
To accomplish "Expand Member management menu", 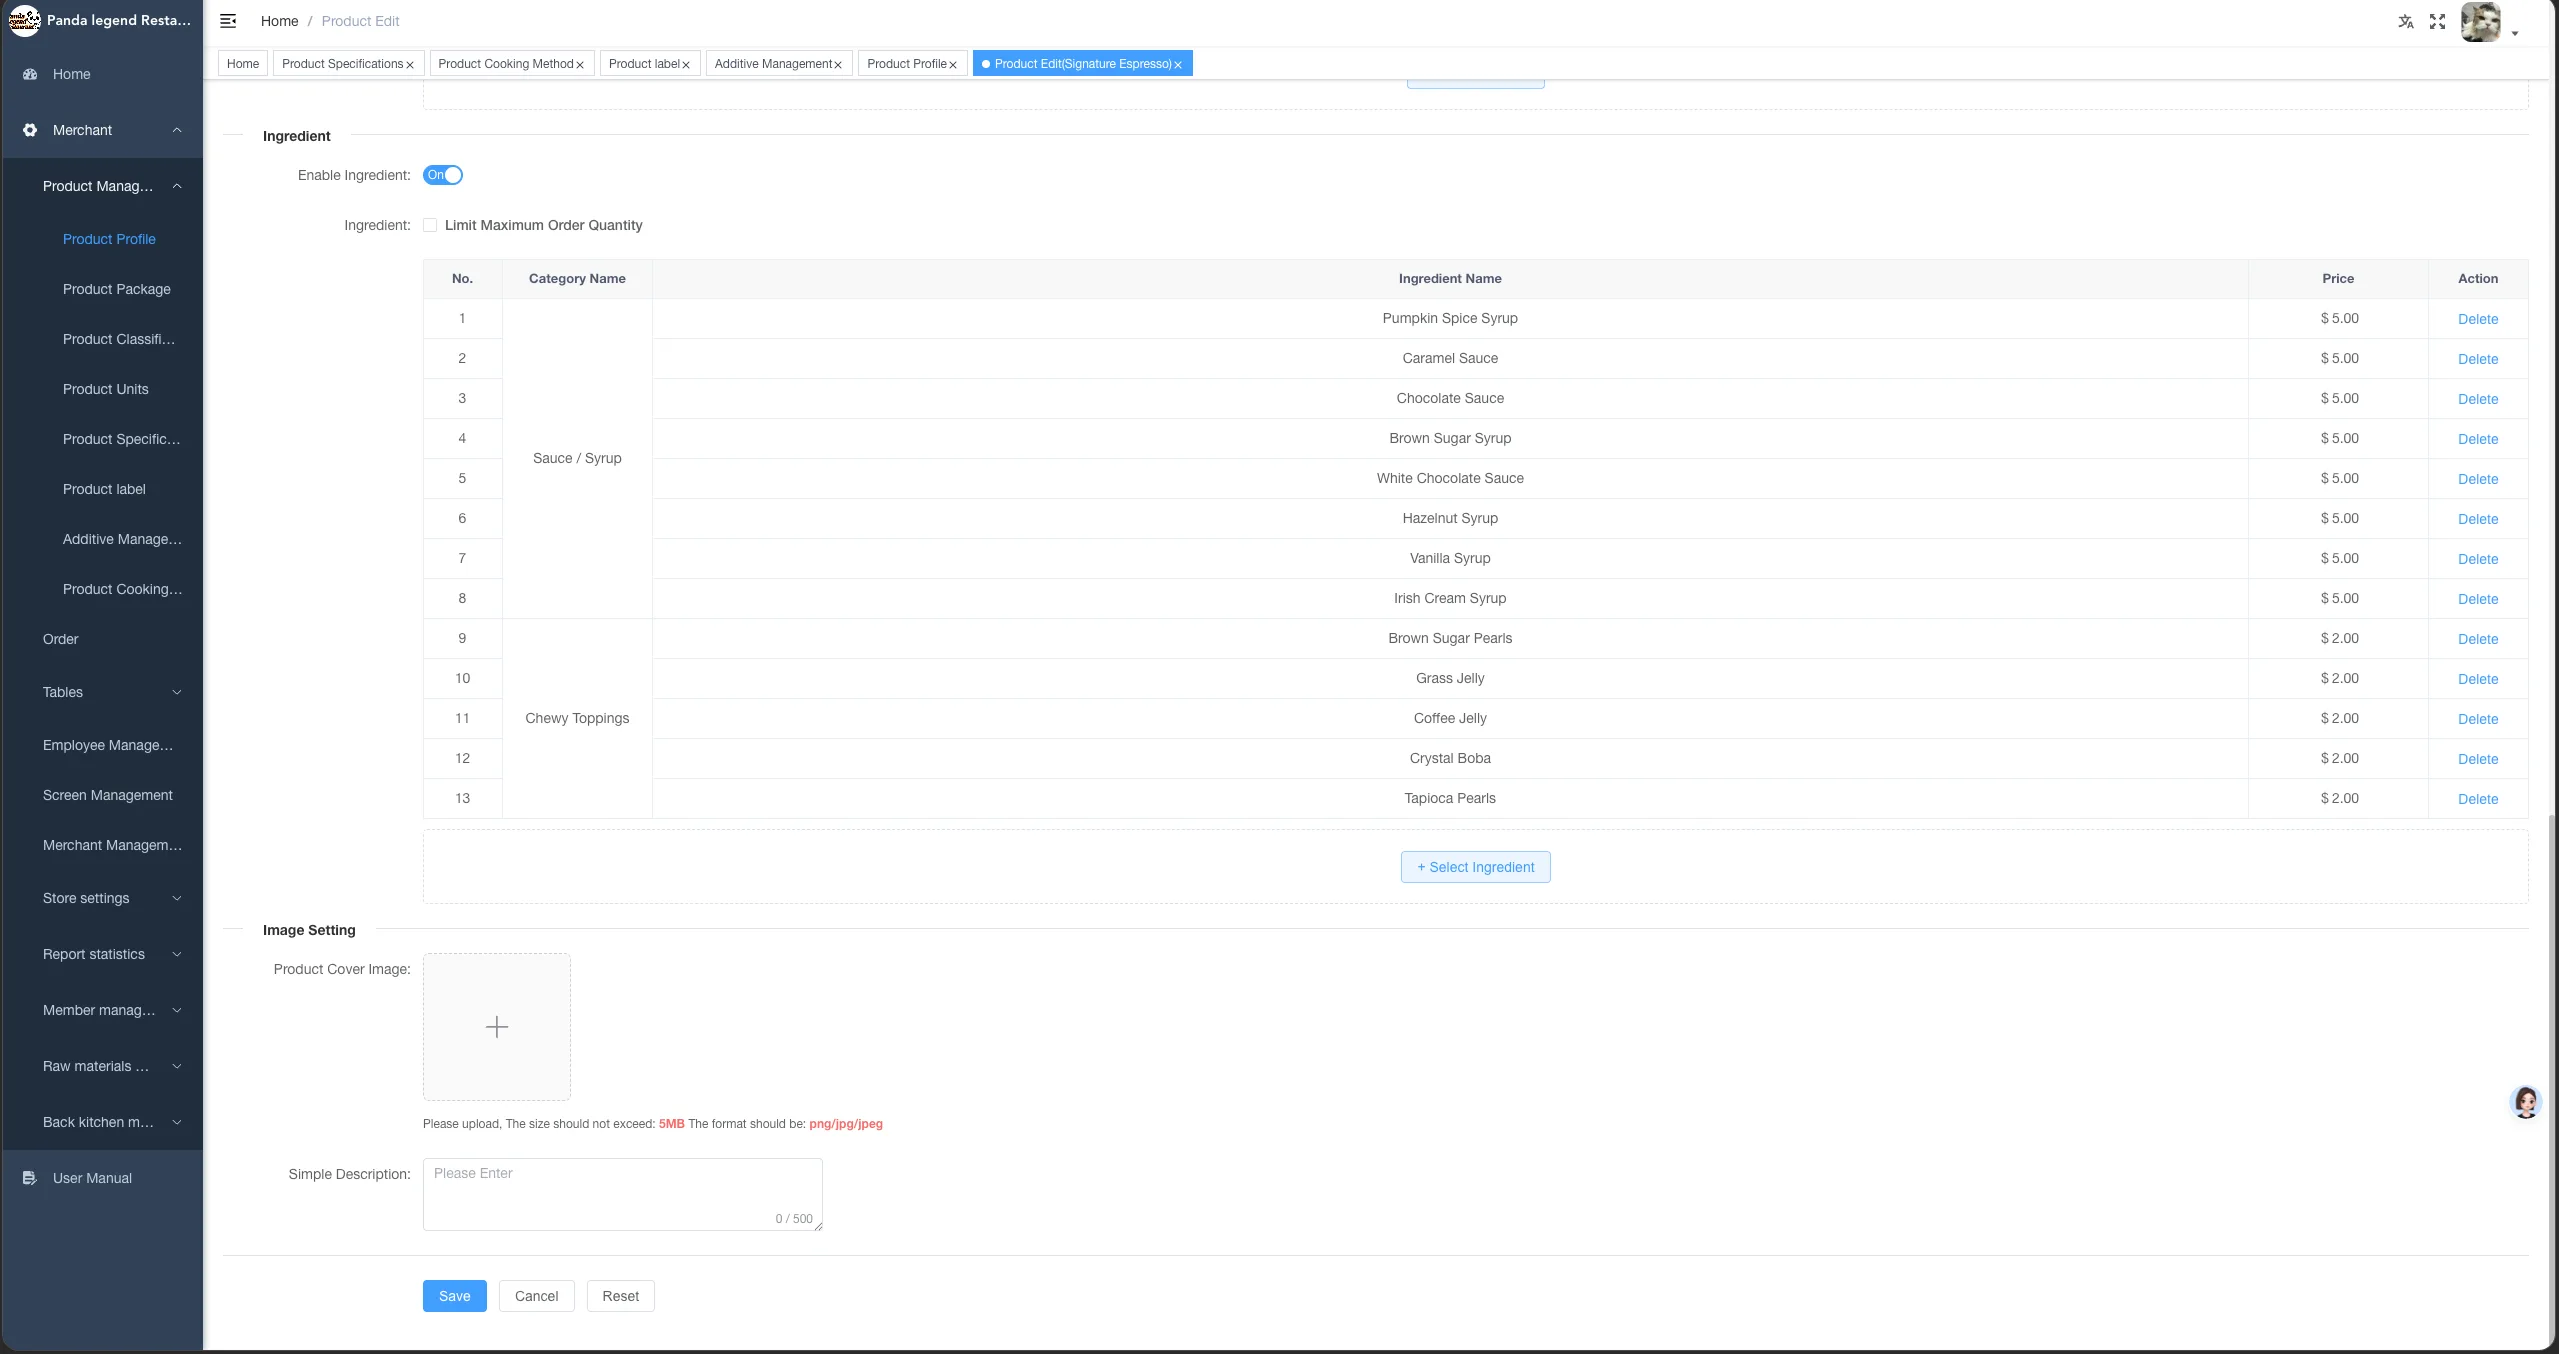I will point(177,1010).
